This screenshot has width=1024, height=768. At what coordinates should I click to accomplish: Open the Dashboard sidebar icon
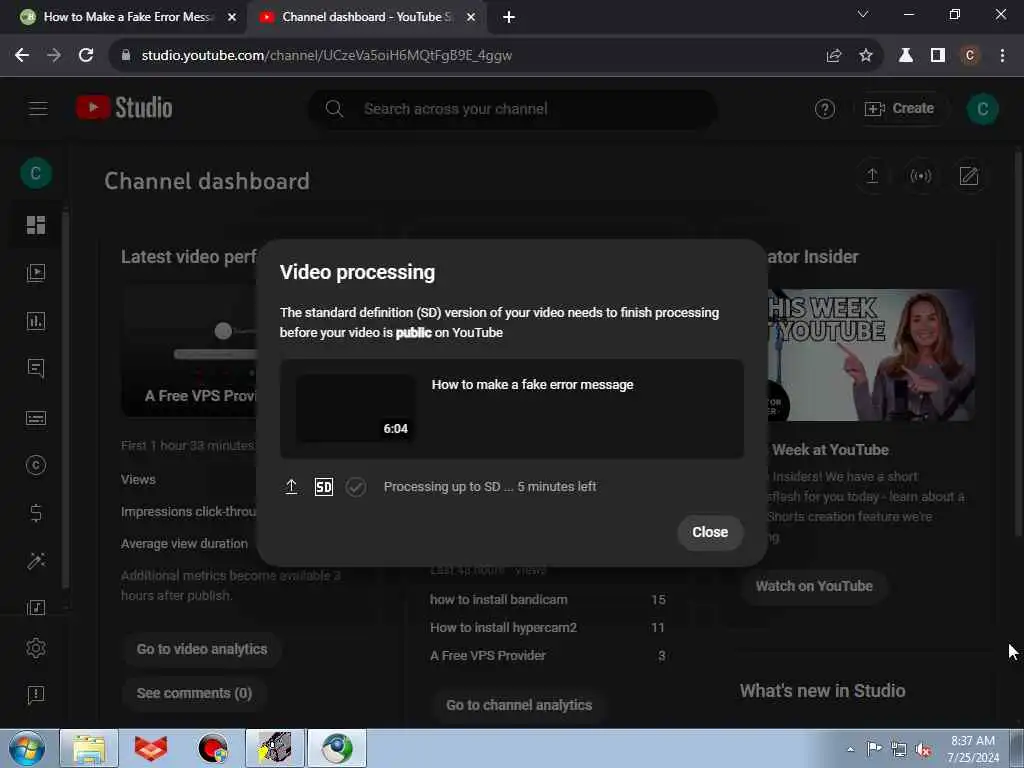click(x=36, y=225)
